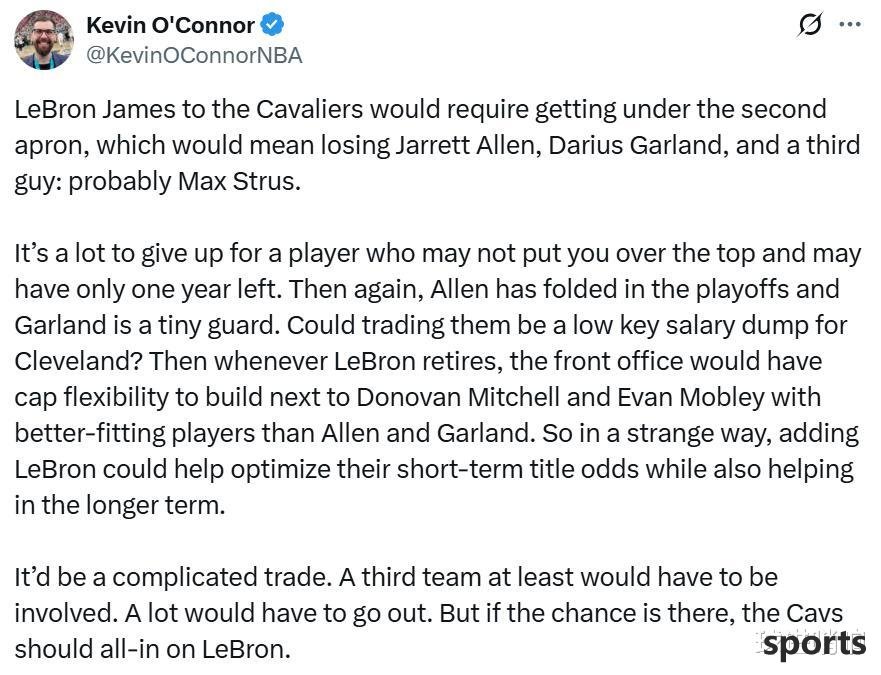Image resolution: width=881 pixels, height=675 pixels.
Task: Click the phrase "short-term title odds"
Action: [517, 469]
